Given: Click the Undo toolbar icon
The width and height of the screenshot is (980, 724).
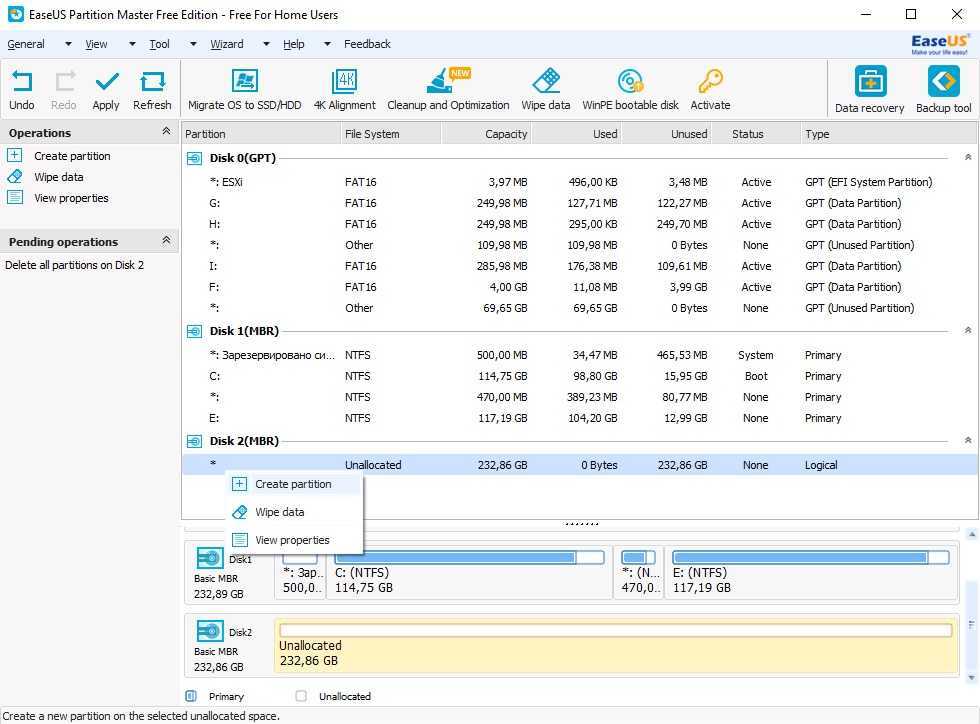Looking at the screenshot, I should point(21,83).
